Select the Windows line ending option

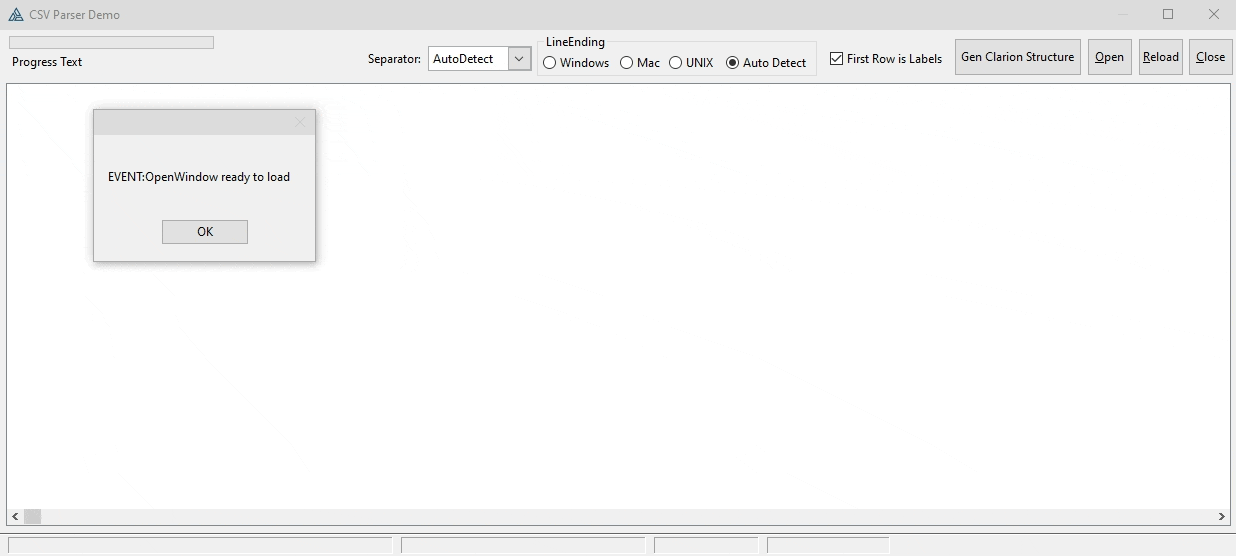550,63
